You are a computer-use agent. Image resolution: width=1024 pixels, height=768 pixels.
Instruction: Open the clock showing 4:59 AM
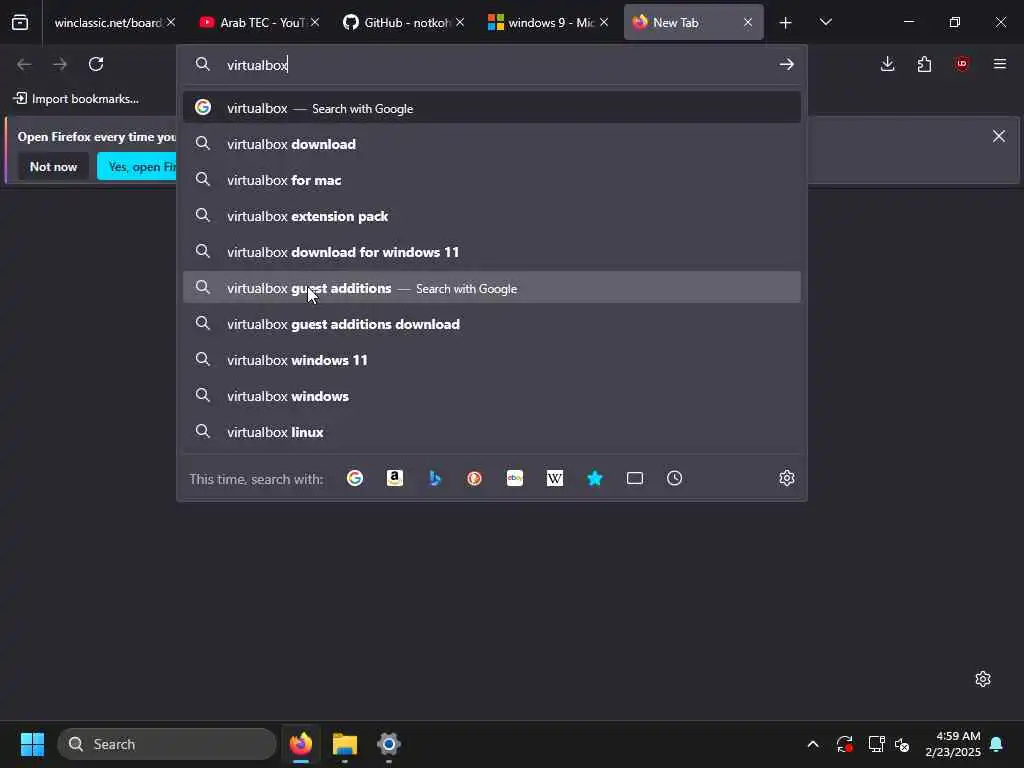tap(952, 744)
